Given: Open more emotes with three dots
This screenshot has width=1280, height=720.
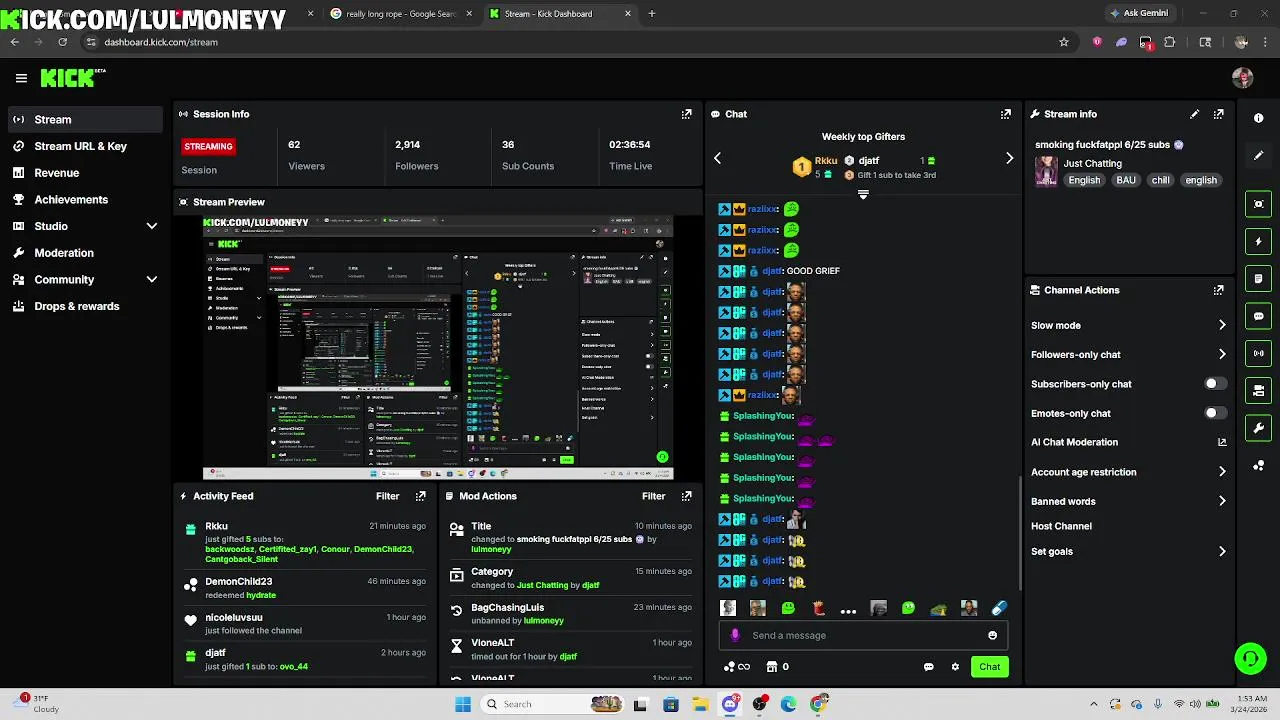Looking at the screenshot, I should [x=848, y=610].
